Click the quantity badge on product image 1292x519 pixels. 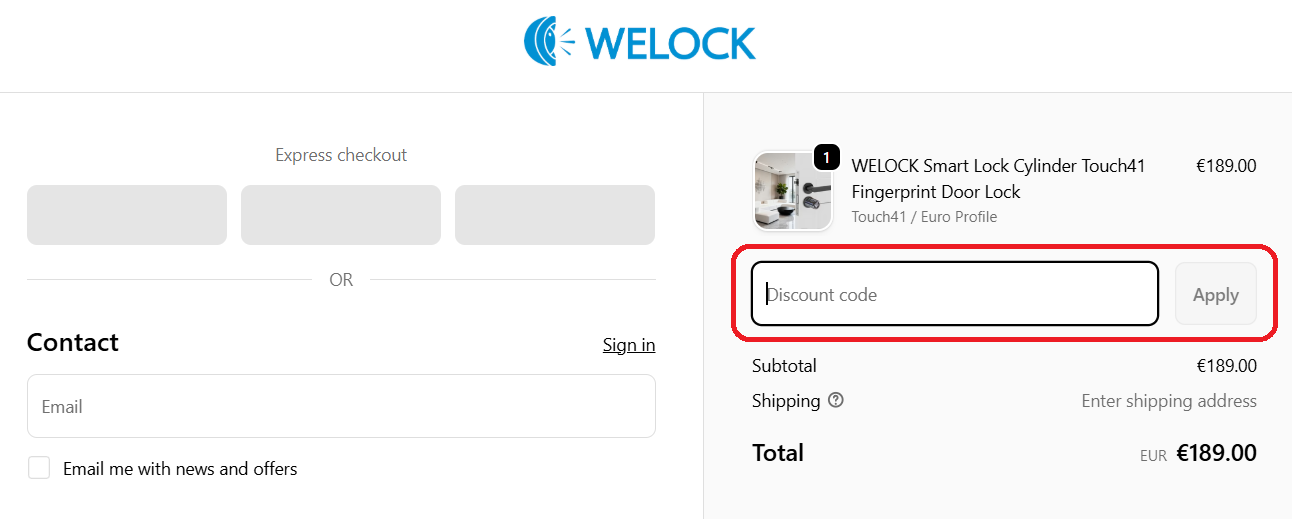pyautogui.click(x=826, y=157)
